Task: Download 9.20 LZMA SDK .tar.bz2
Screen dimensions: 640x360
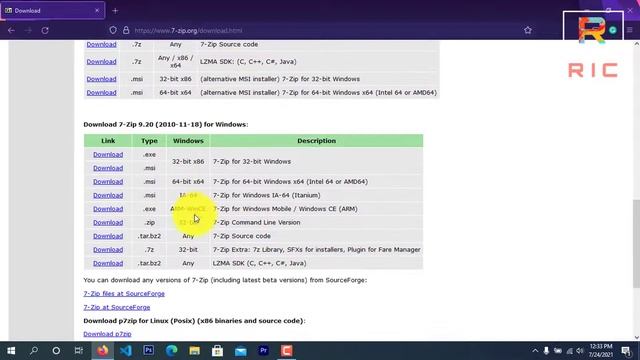Action: pyautogui.click(x=108, y=263)
